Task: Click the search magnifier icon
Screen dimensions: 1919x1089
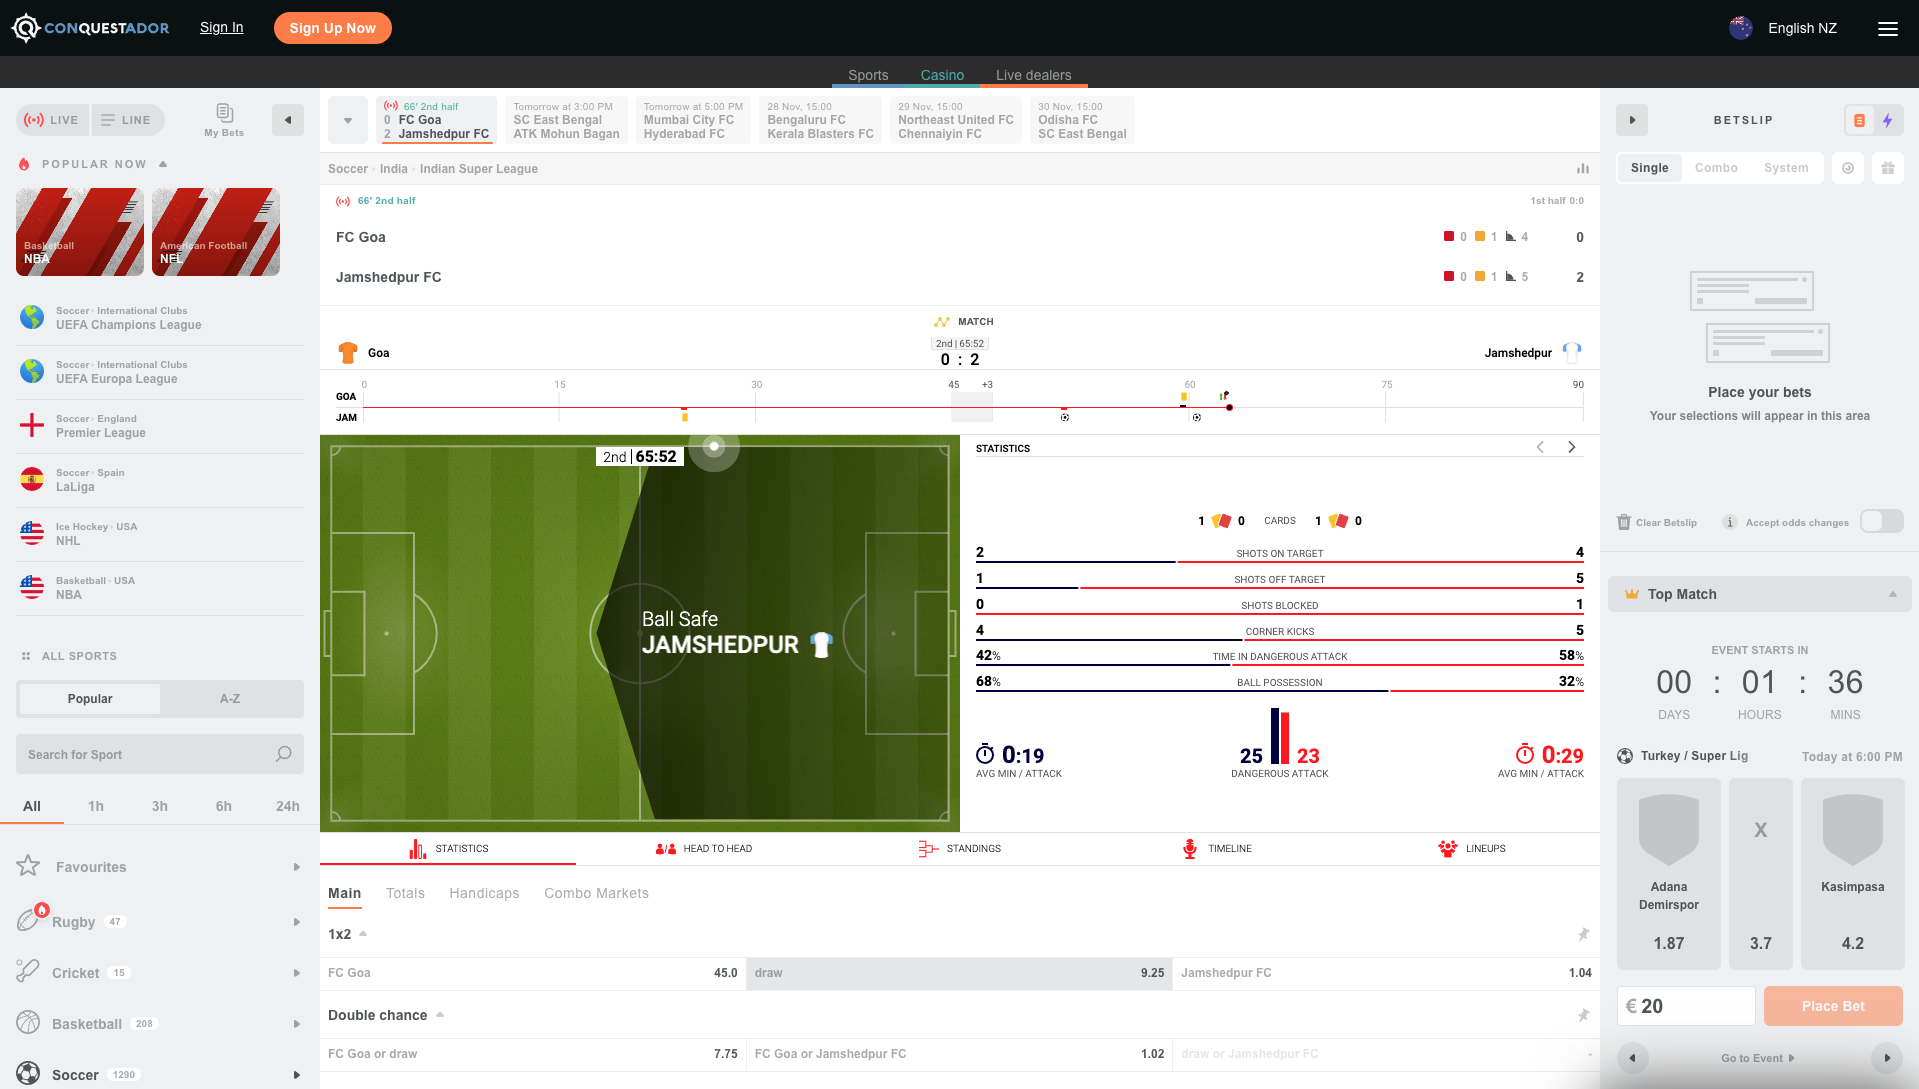Action: (284, 754)
